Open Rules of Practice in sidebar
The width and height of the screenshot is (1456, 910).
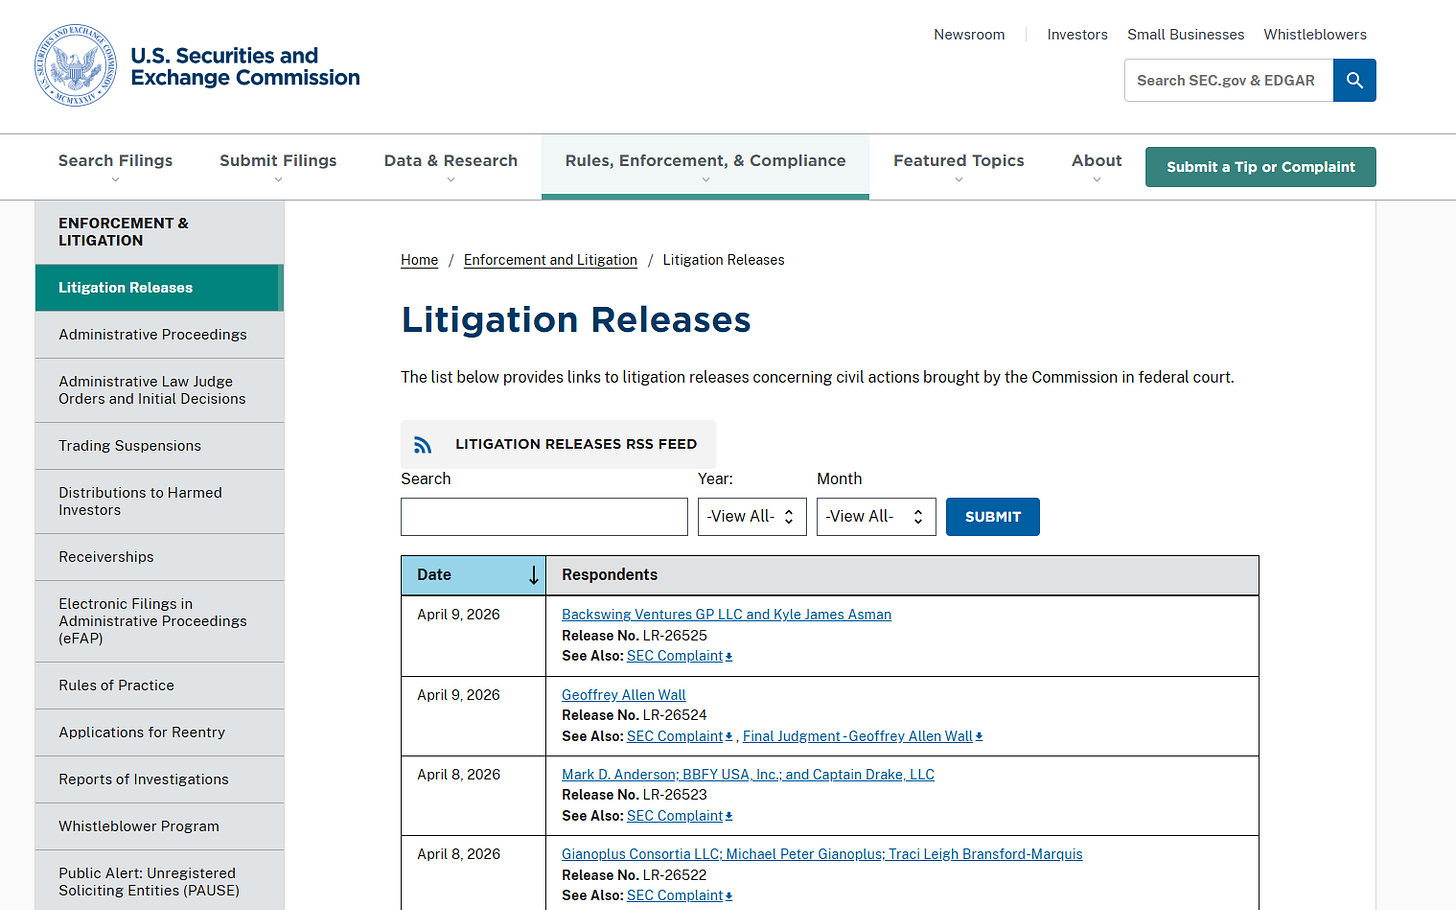click(159, 686)
